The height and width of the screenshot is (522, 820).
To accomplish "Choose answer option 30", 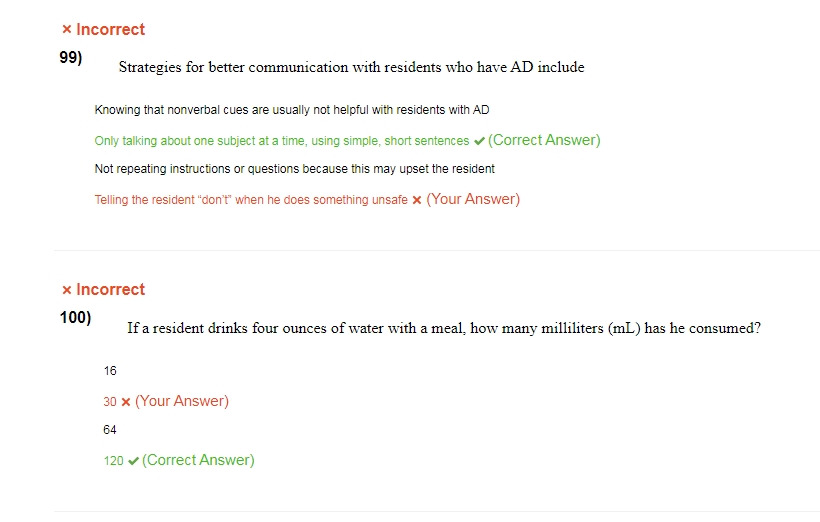I will 110,402.
